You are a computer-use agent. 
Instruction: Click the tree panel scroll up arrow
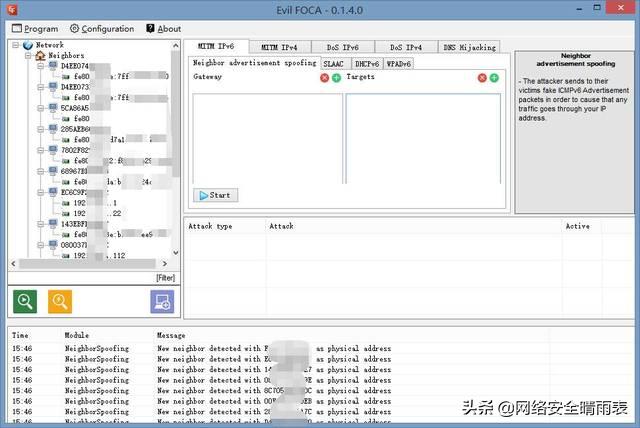(176, 45)
